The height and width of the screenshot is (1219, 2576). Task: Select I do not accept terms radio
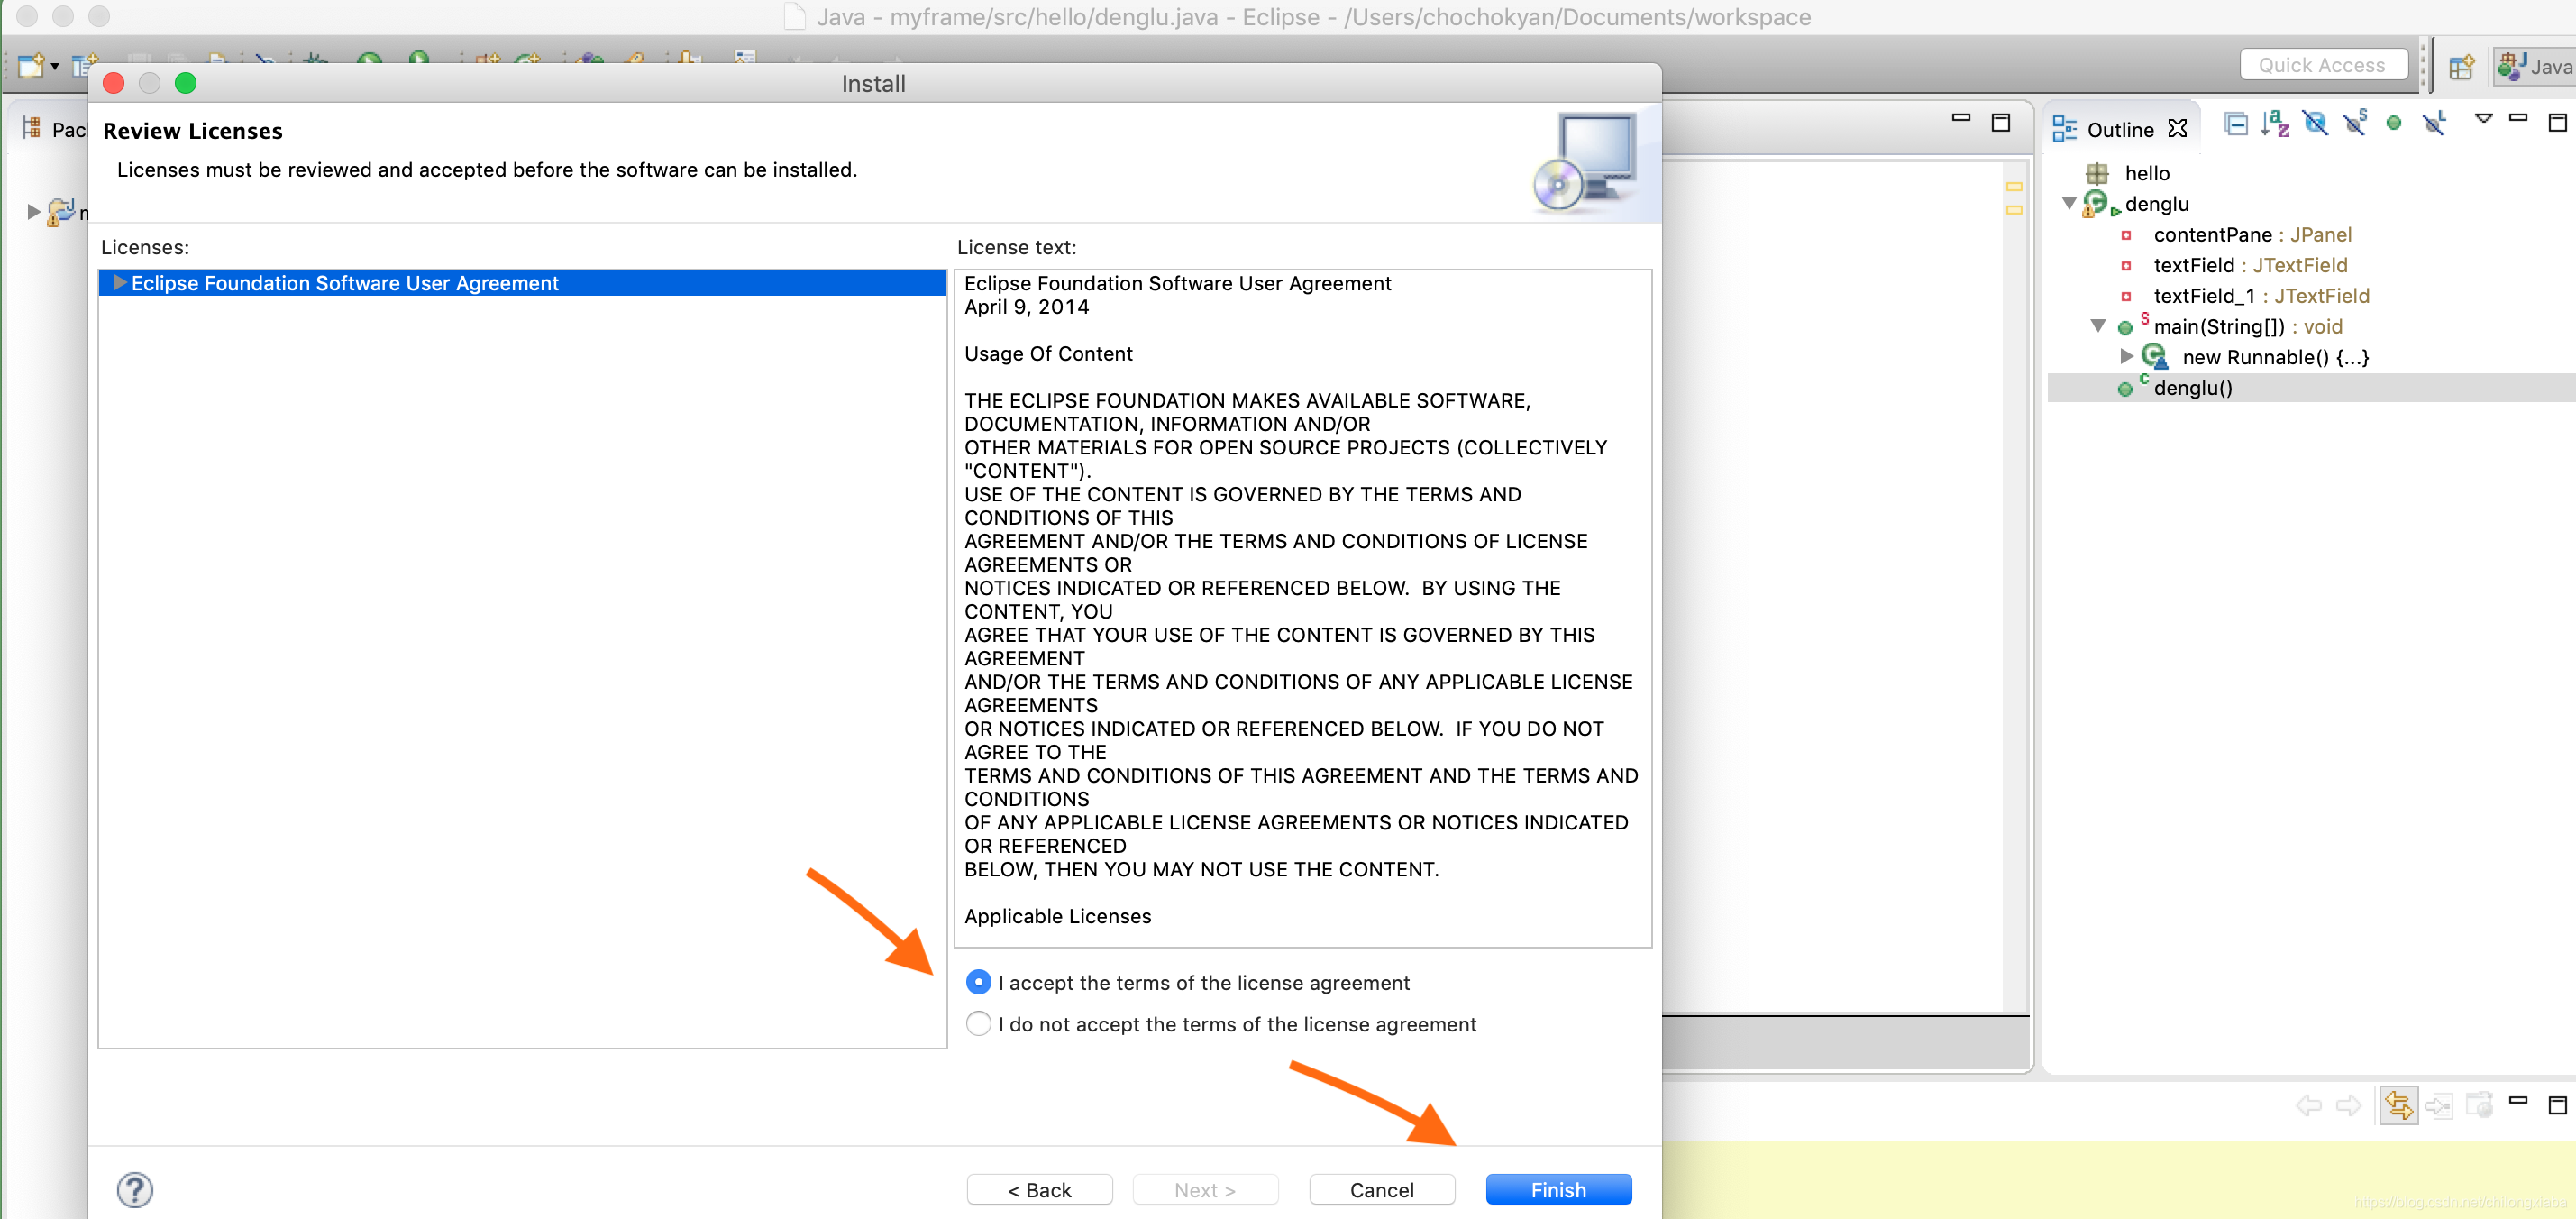(978, 1024)
